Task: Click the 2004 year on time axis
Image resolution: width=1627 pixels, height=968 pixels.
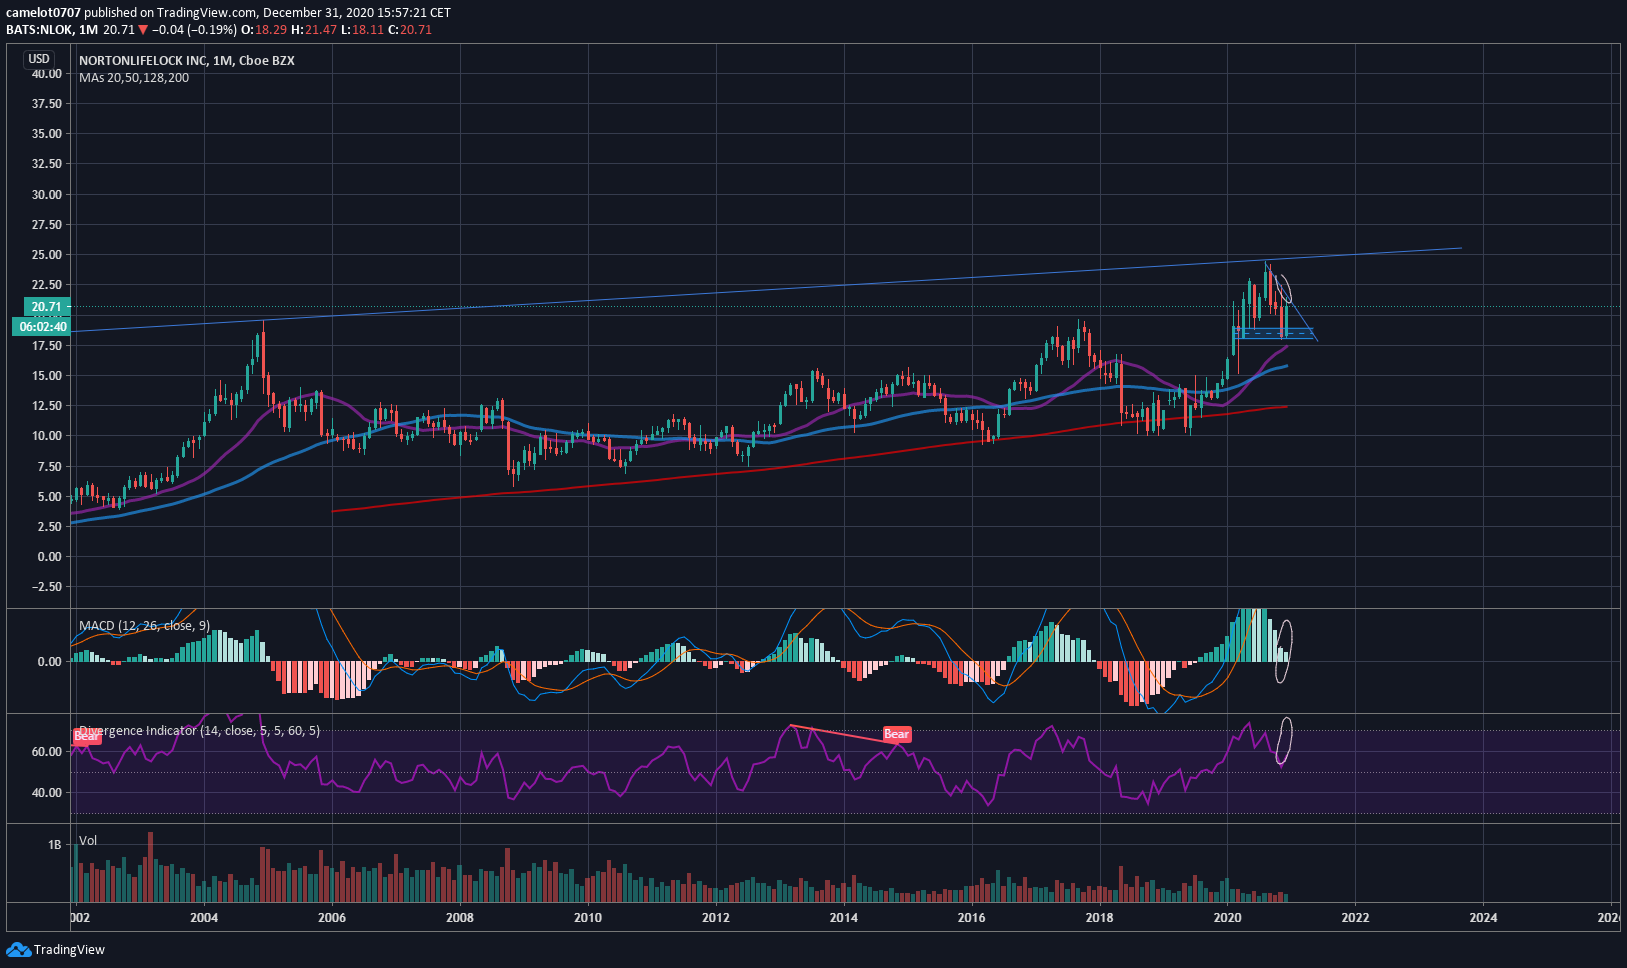Action: tap(204, 918)
